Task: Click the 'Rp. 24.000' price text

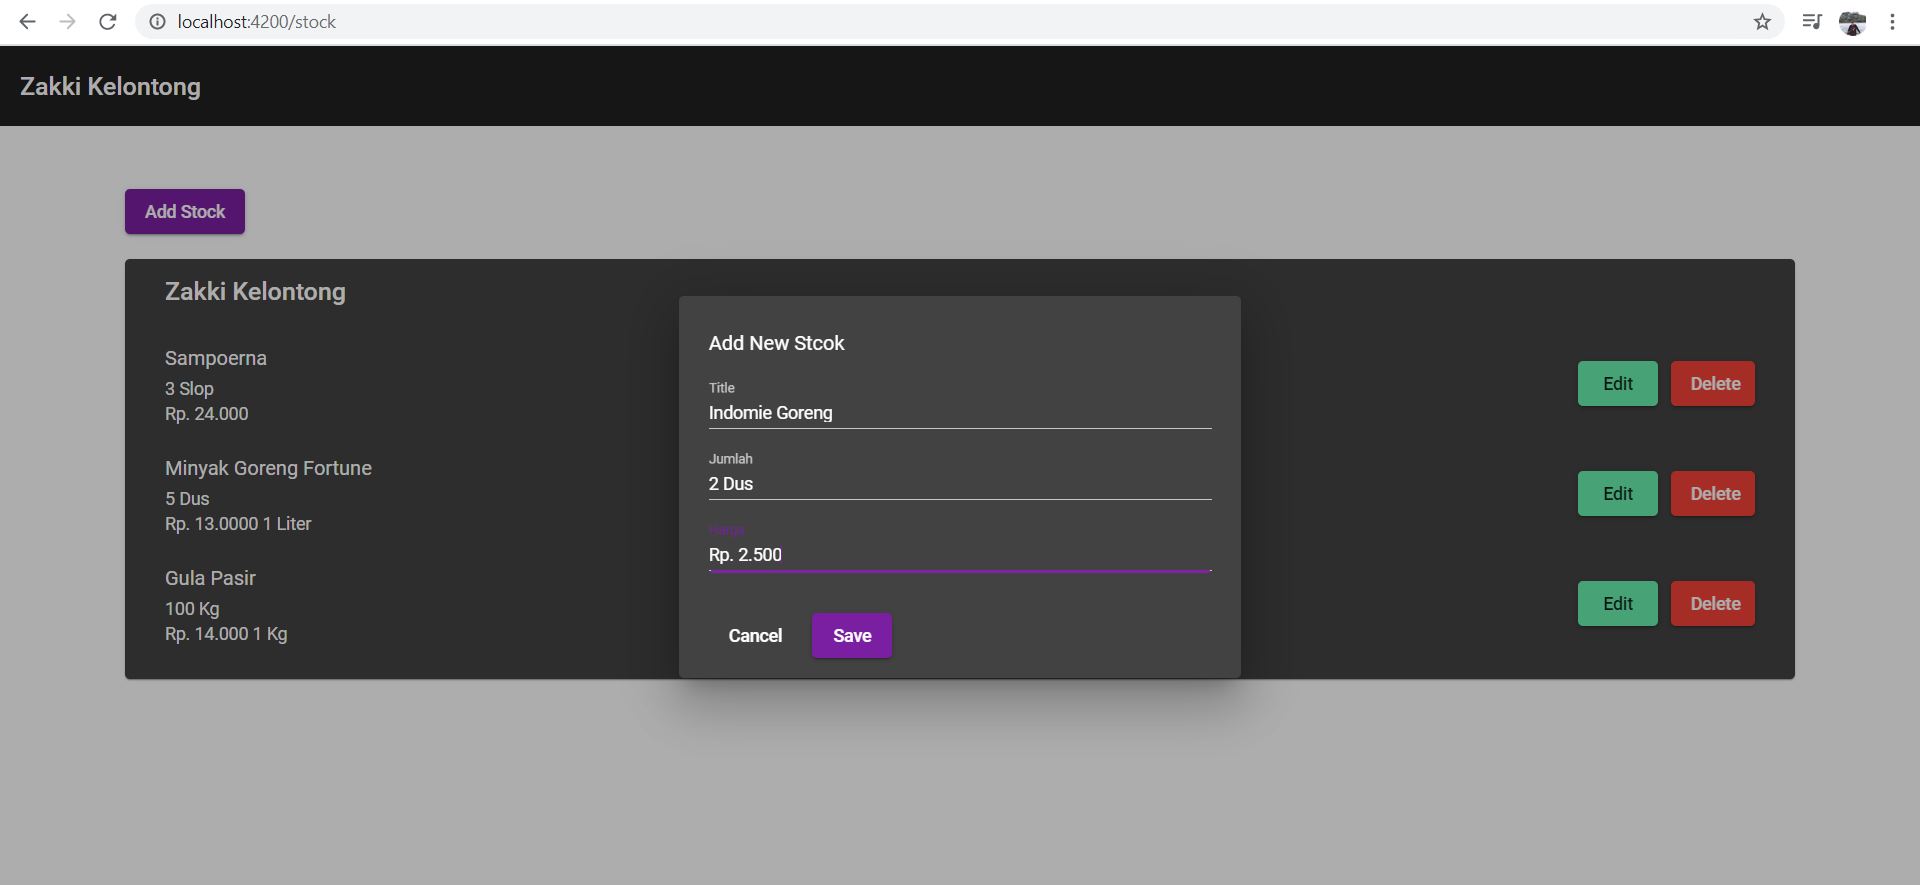Action: (x=207, y=413)
